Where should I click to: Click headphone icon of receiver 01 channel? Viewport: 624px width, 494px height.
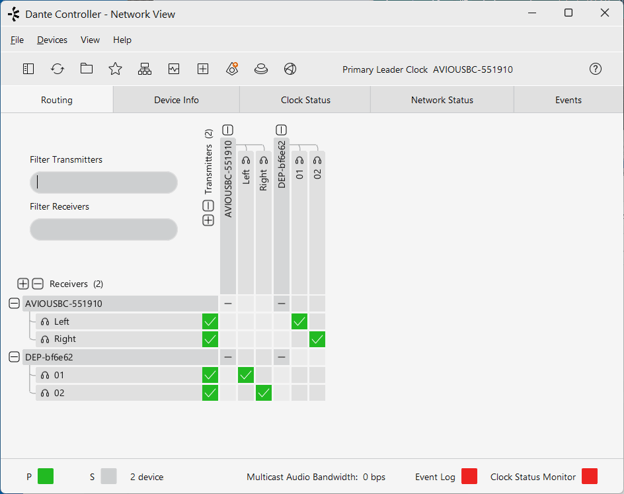click(x=45, y=375)
